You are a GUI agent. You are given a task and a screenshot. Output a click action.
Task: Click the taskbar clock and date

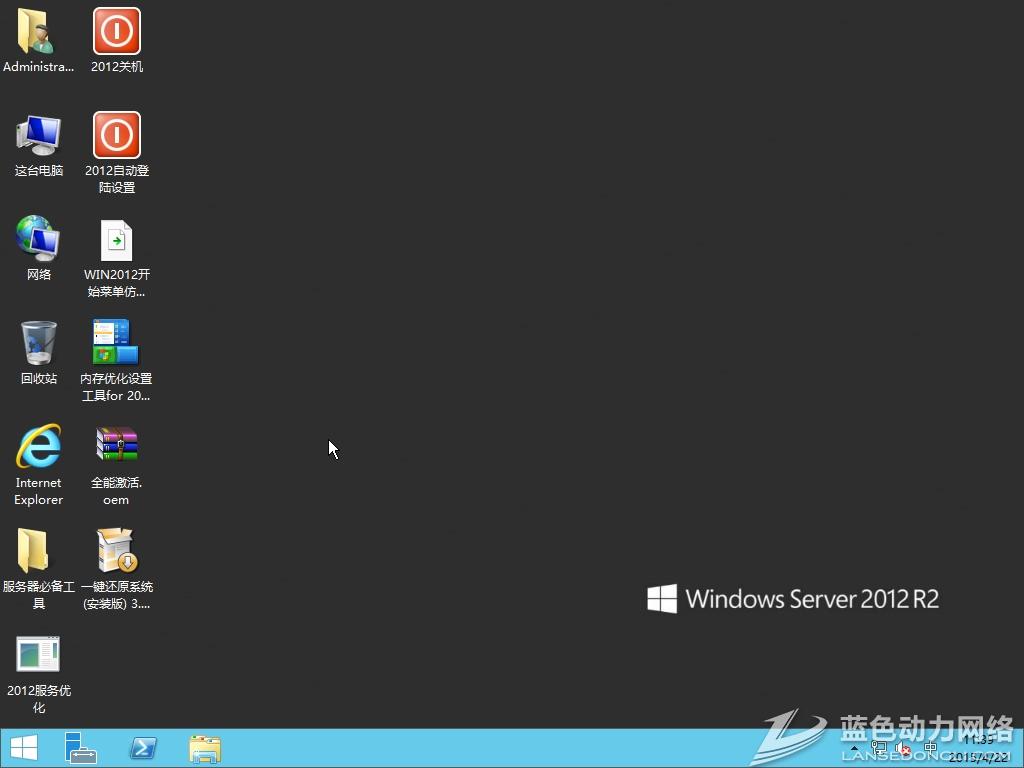980,748
